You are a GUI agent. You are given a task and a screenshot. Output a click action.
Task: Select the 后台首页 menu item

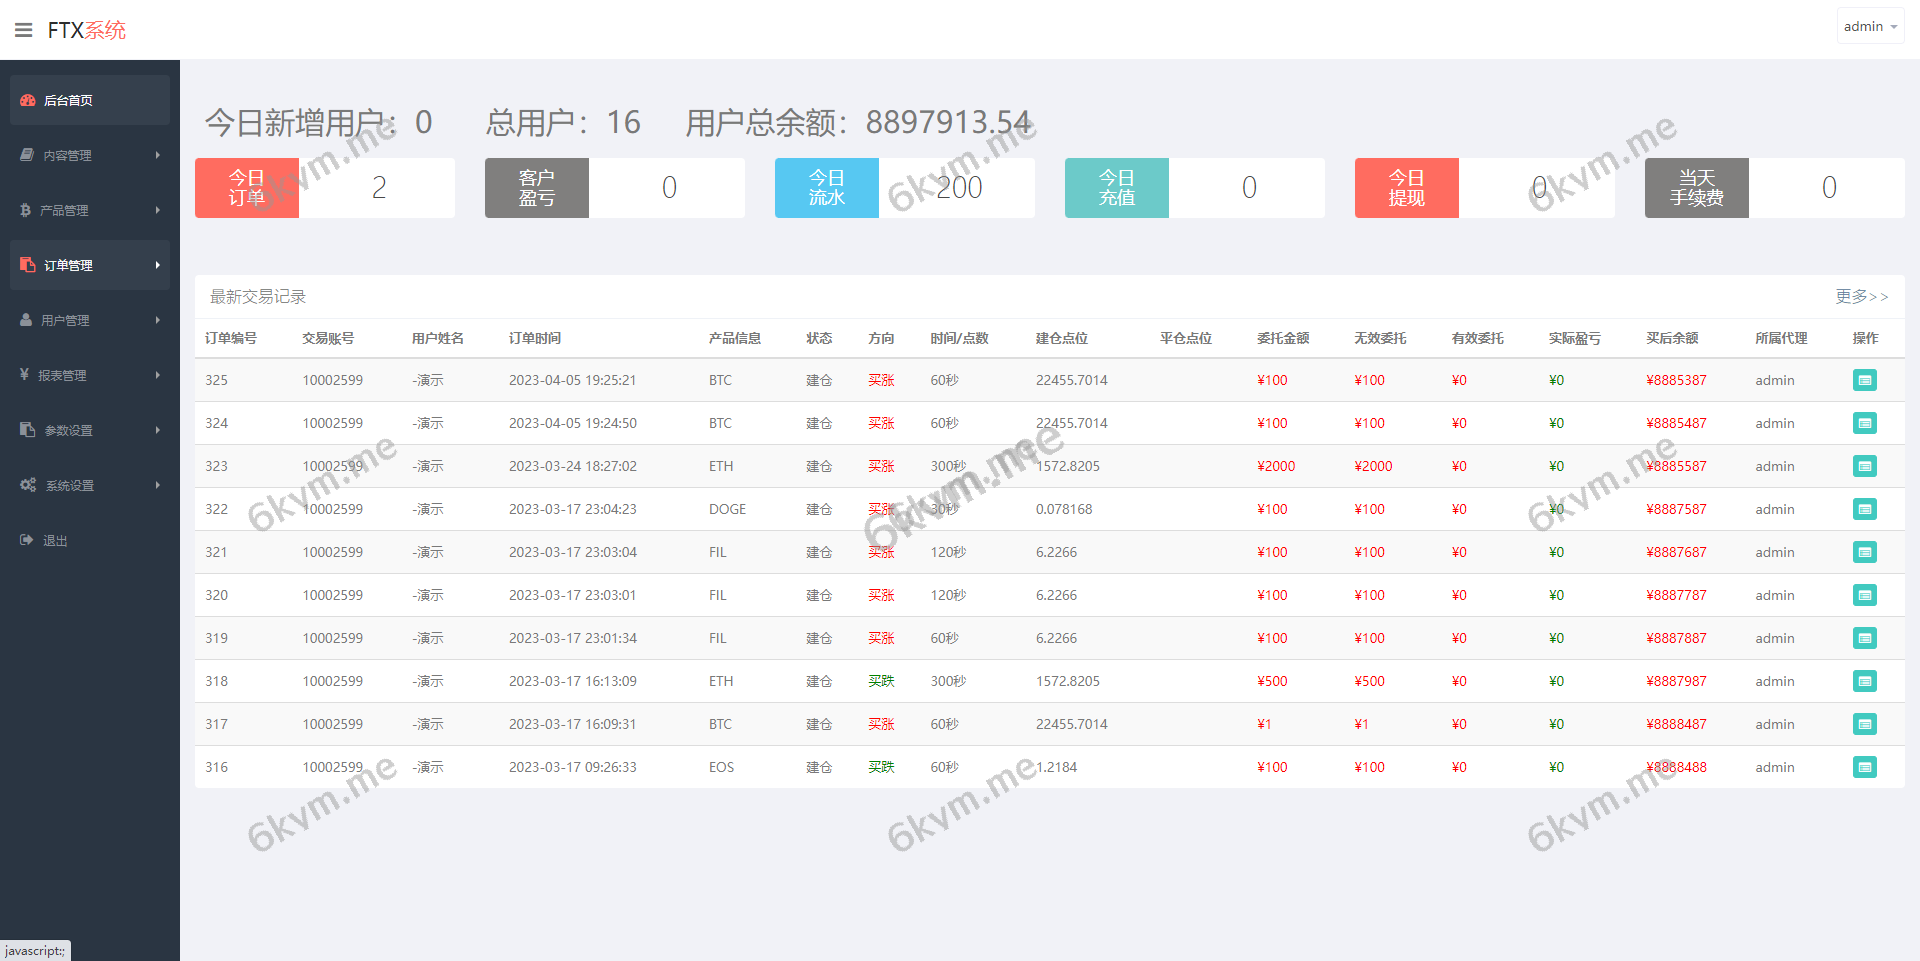pos(67,100)
